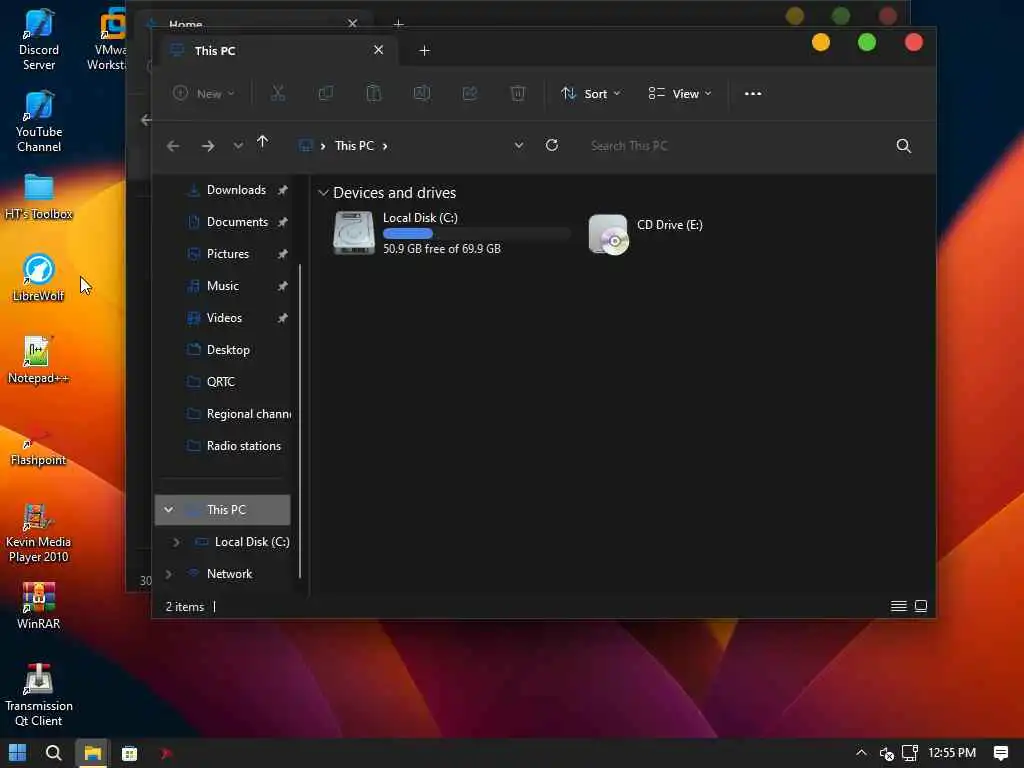Click the Paste clipboard icon
The height and width of the screenshot is (768, 1024).
click(374, 93)
